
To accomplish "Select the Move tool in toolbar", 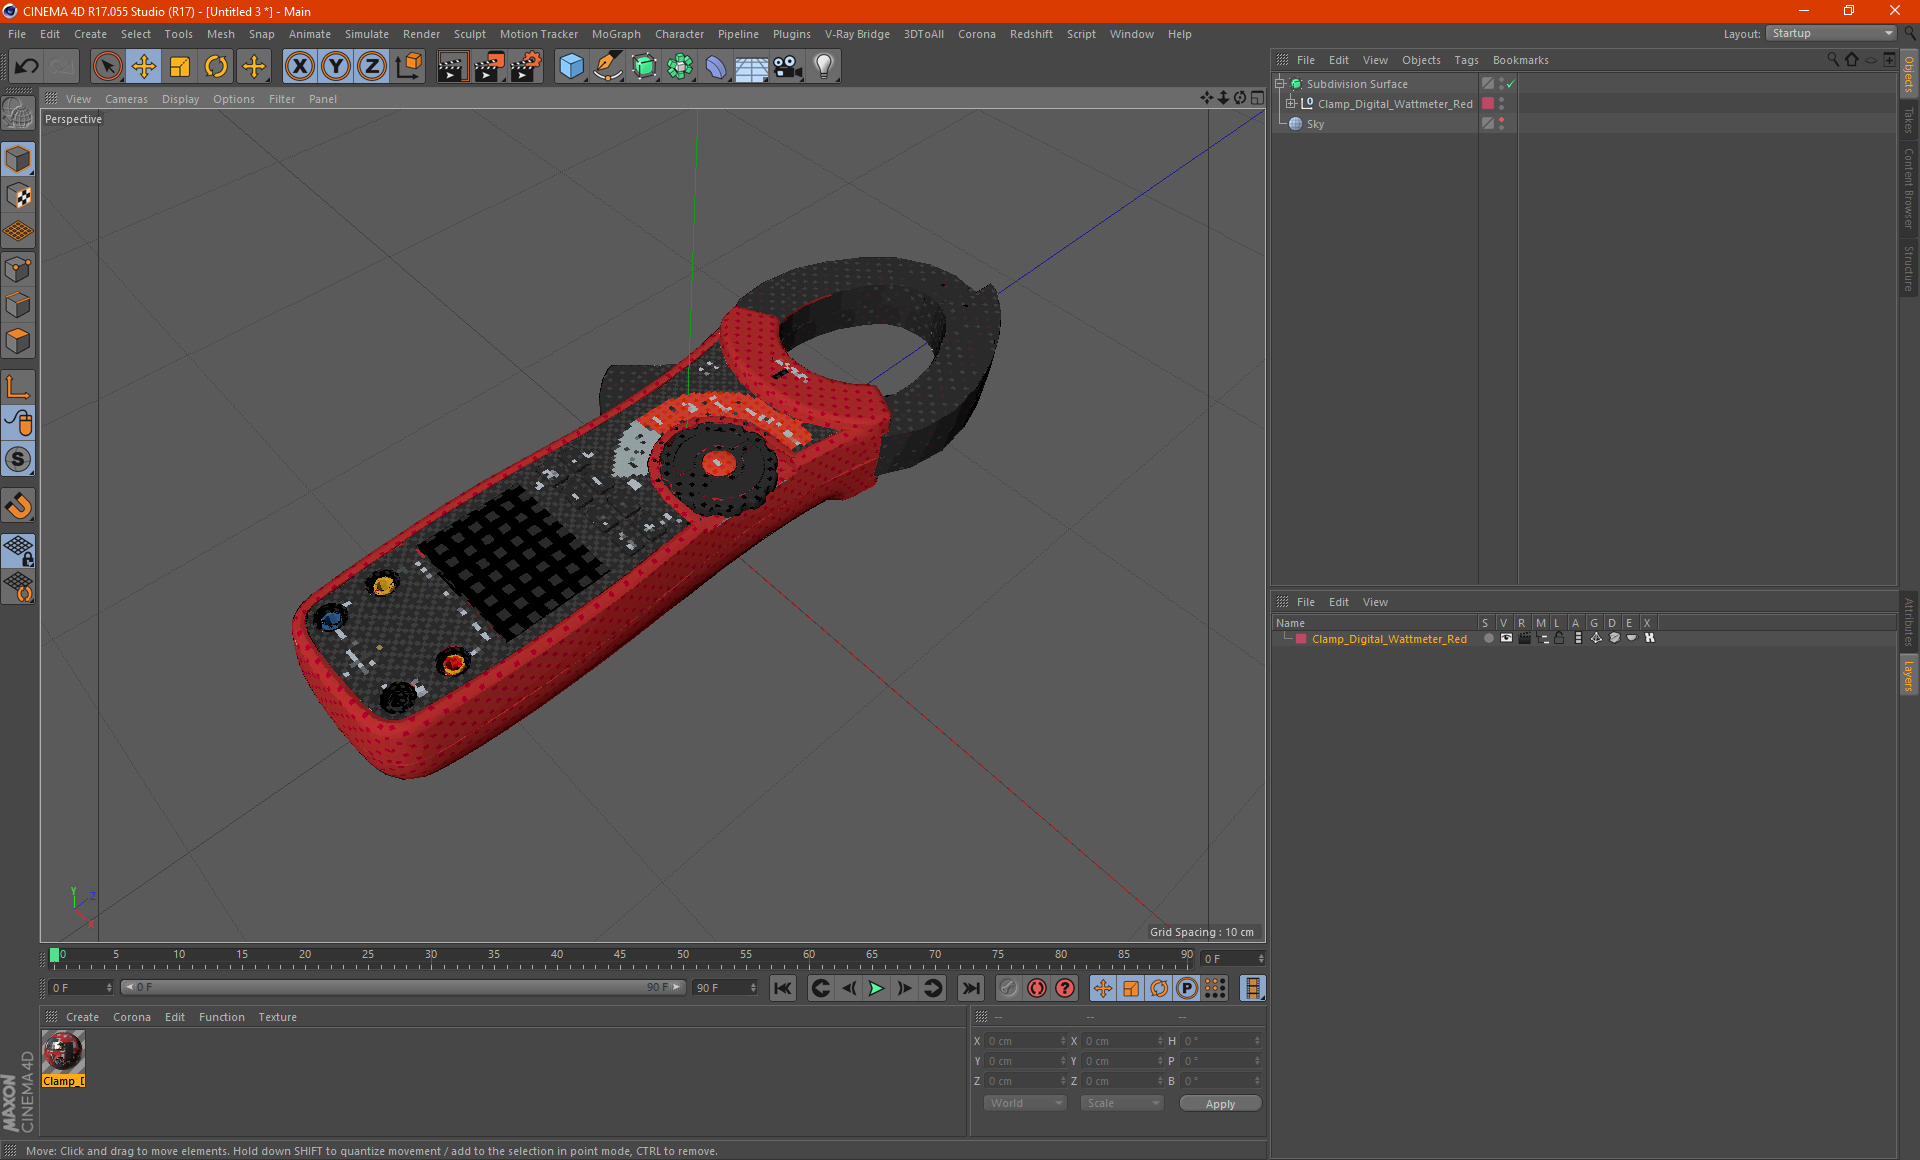I will pos(144,67).
